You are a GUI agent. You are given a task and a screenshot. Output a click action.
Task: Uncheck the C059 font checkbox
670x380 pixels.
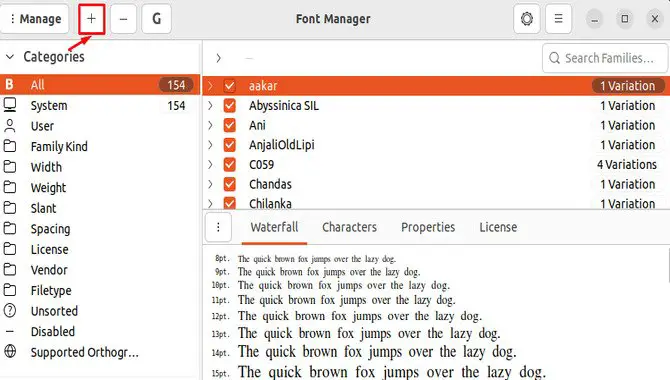coord(229,164)
